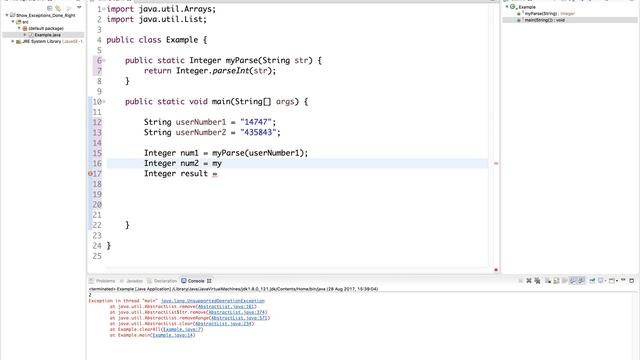Viewport: 640px width, 360px height.
Task: Collapse the Show_Exceptions_Done_Right project
Action: [x=7, y=15]
